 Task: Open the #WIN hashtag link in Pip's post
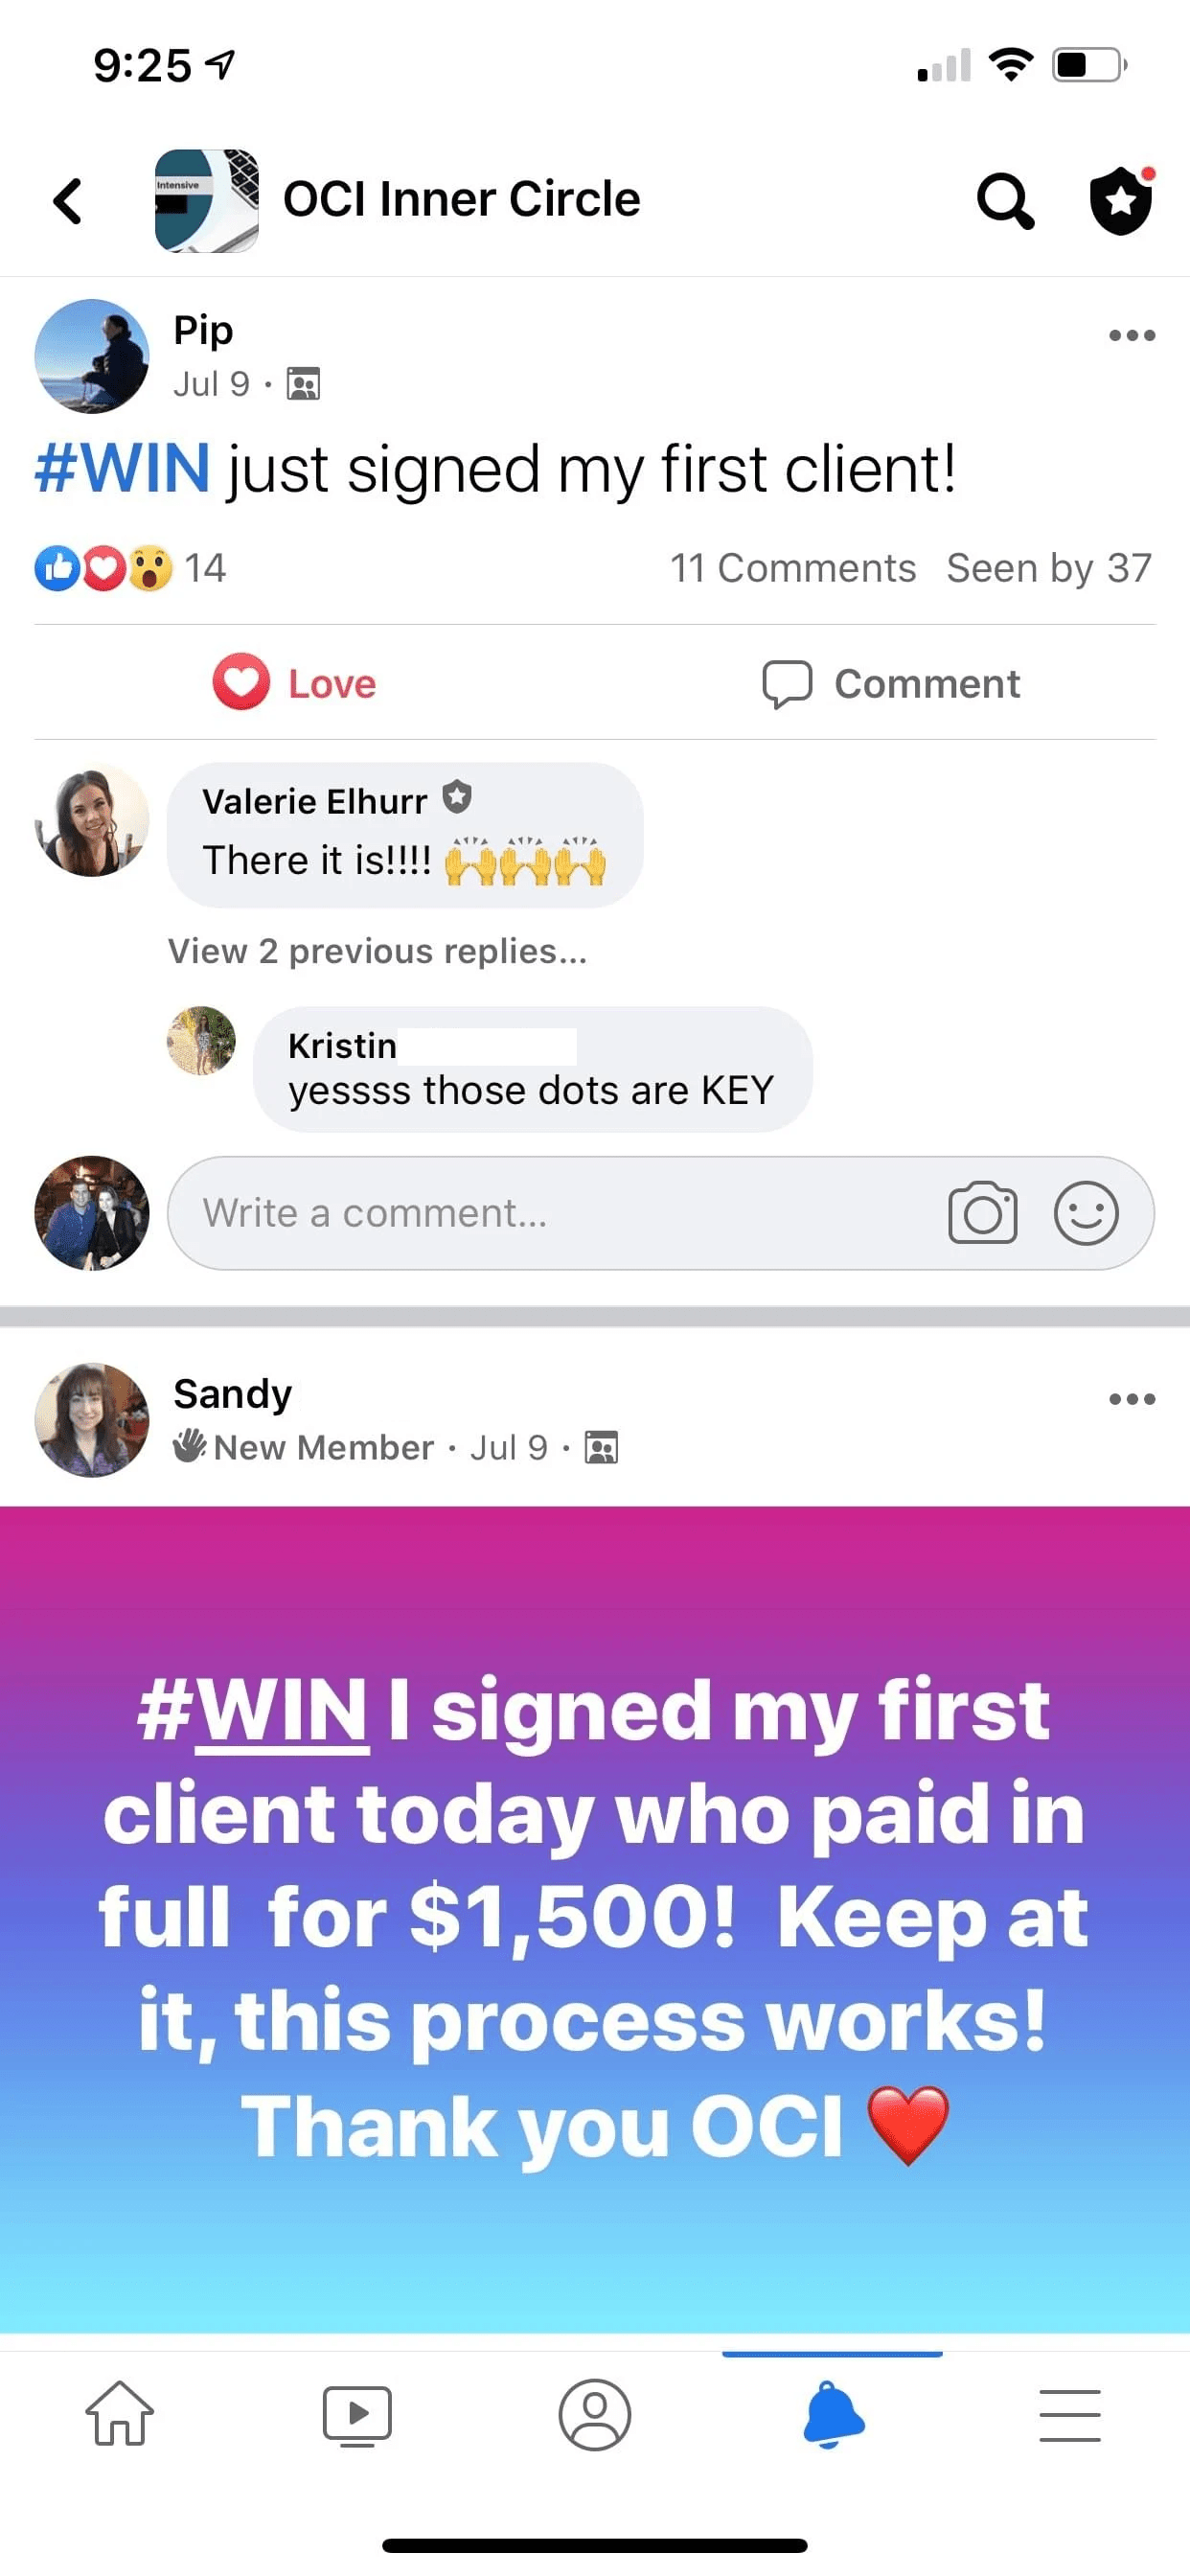click(x=122, y=468)
